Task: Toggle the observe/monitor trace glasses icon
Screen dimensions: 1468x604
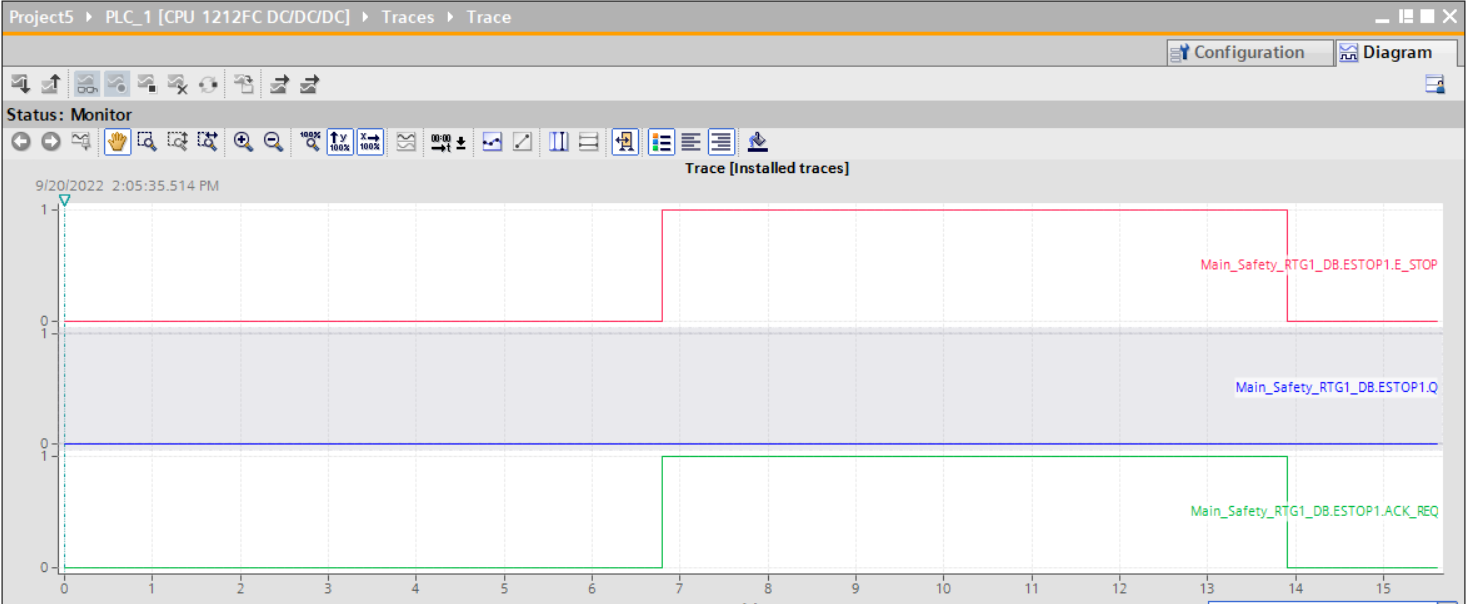Action: [x=87, y=84]
